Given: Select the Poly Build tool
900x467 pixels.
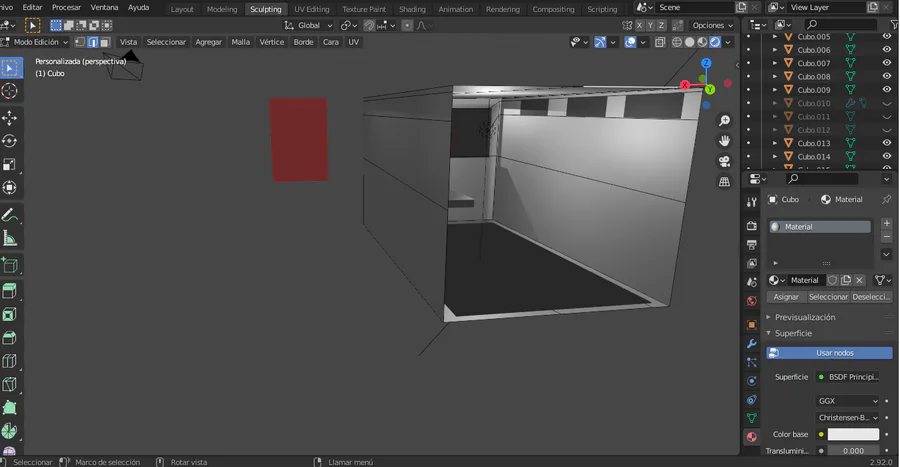Looking at the screenshot, I should pyautogui.click(x=10, y=407).
